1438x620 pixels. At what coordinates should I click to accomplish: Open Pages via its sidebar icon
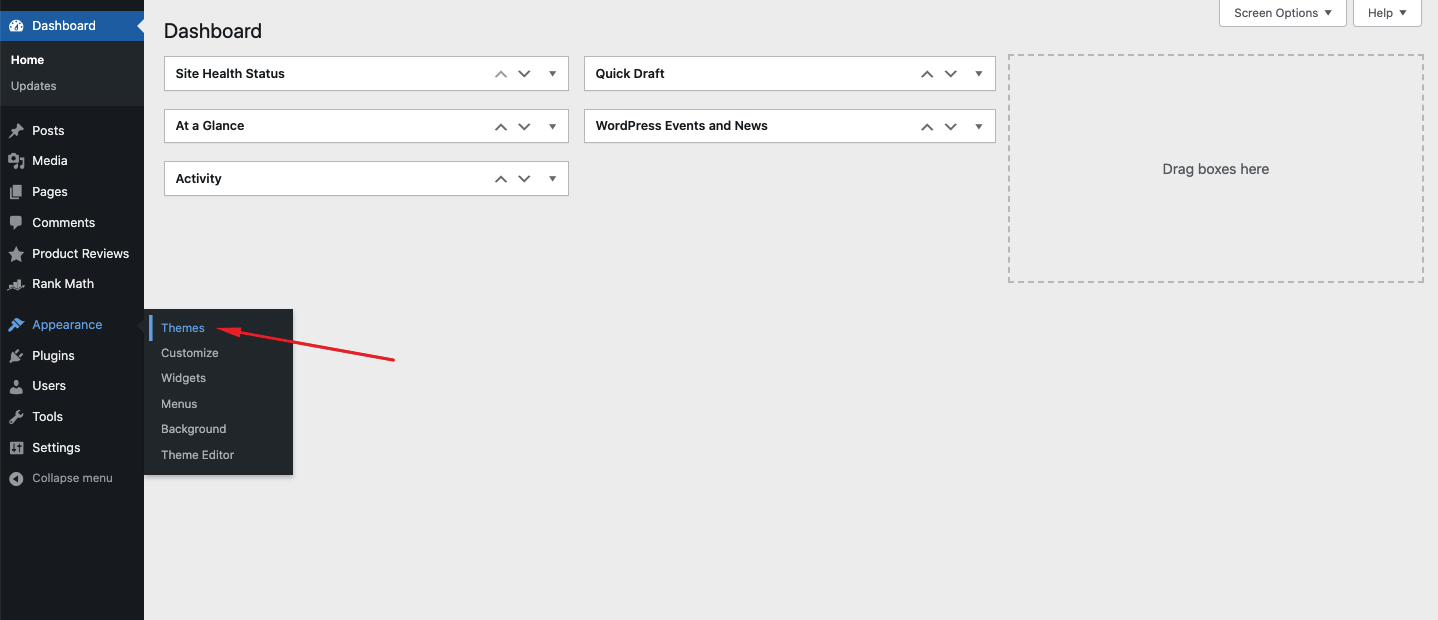tap(18, 191)
